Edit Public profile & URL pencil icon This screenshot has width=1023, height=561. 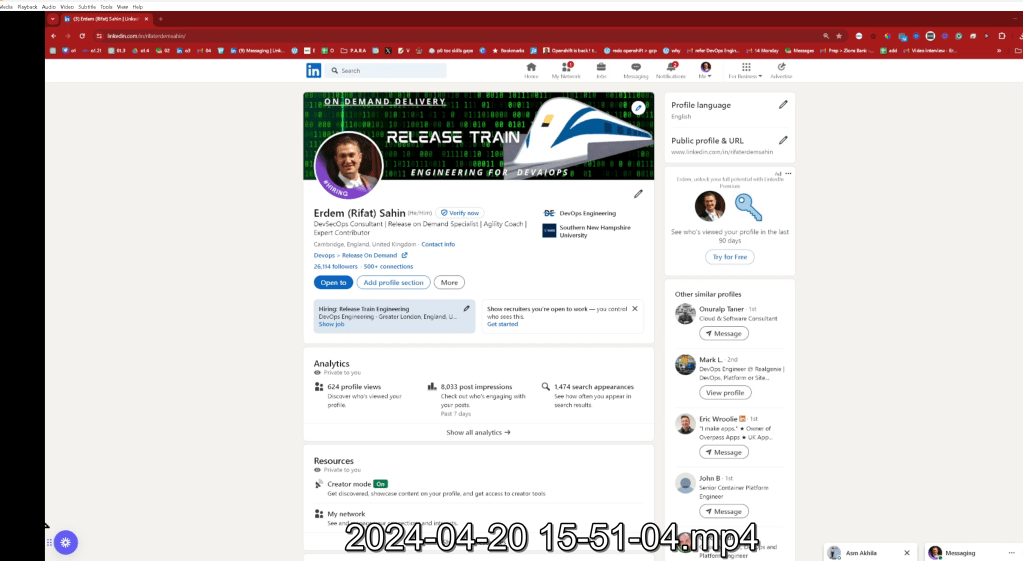pos(783,140)
